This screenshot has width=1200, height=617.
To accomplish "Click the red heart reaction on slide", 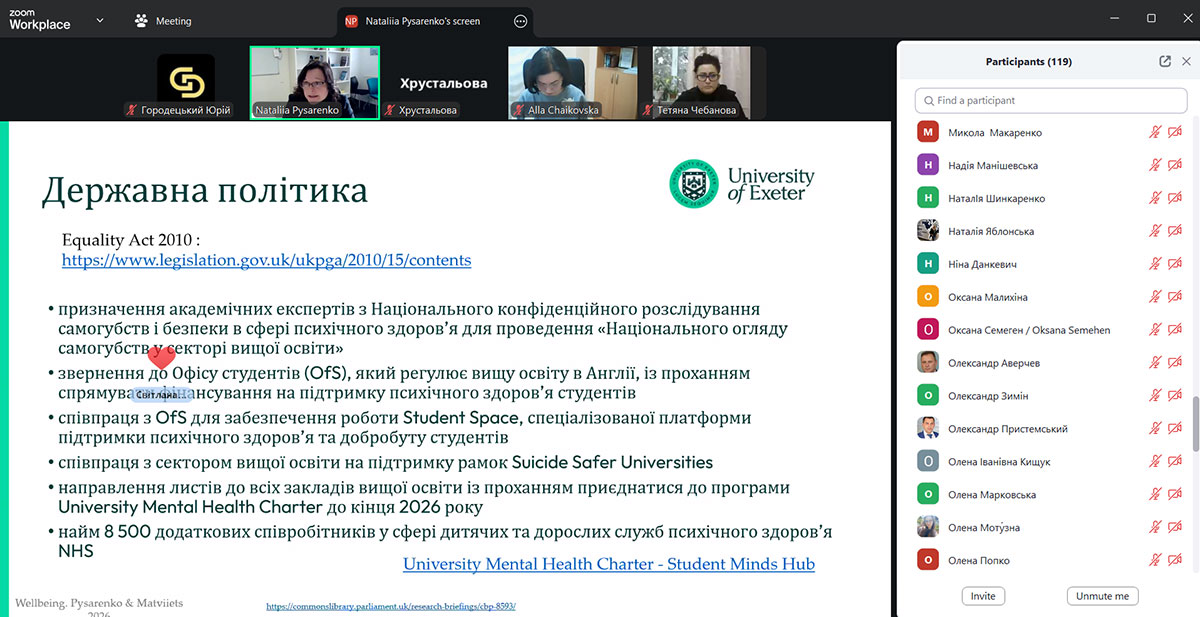I will coord(161,357).
